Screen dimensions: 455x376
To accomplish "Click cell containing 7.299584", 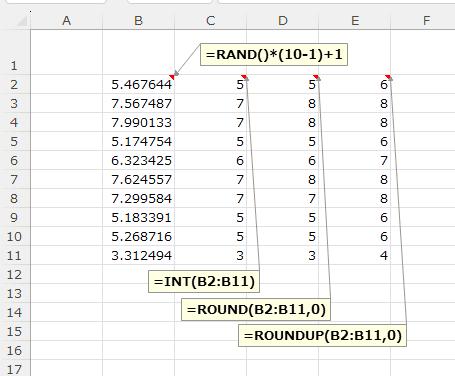I will coord(138,198).
